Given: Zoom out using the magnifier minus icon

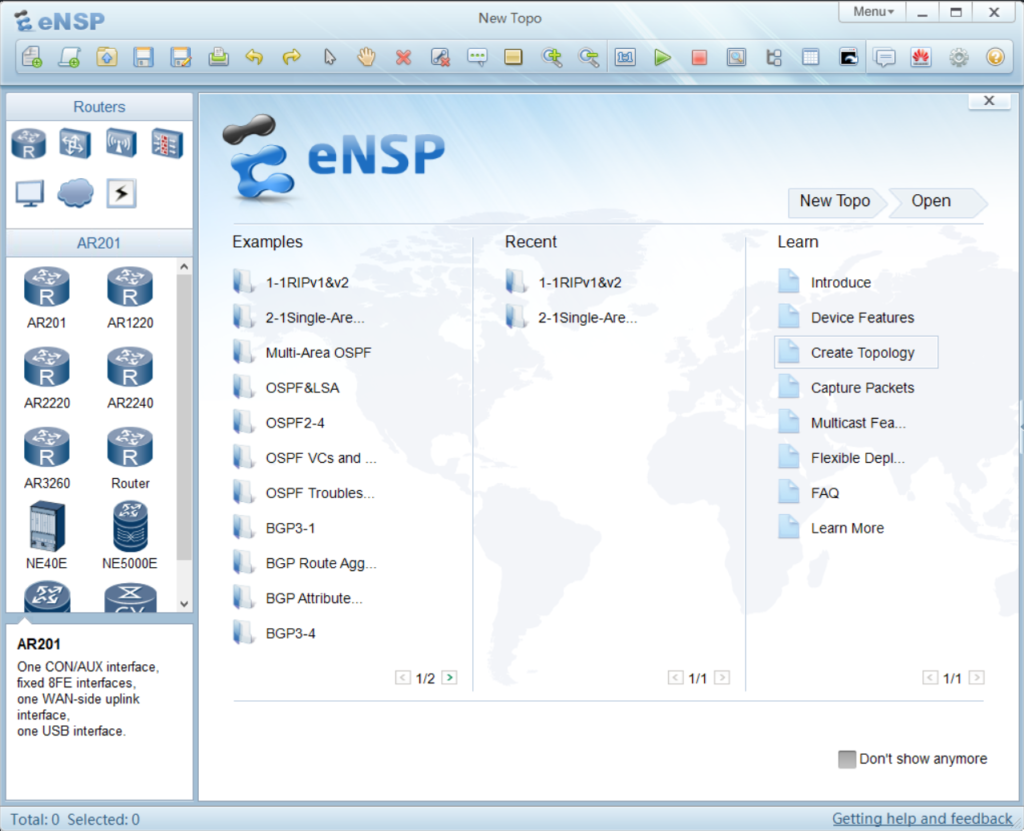Looking at the screenshot, I should (x=588, y=57).
